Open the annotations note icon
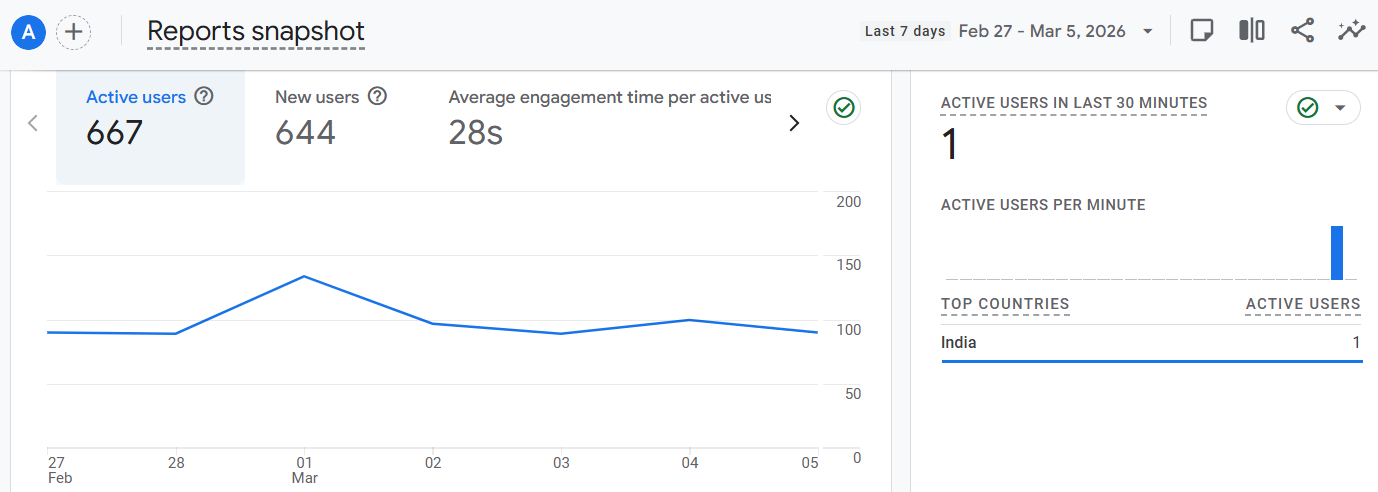 coord(1202,31)
